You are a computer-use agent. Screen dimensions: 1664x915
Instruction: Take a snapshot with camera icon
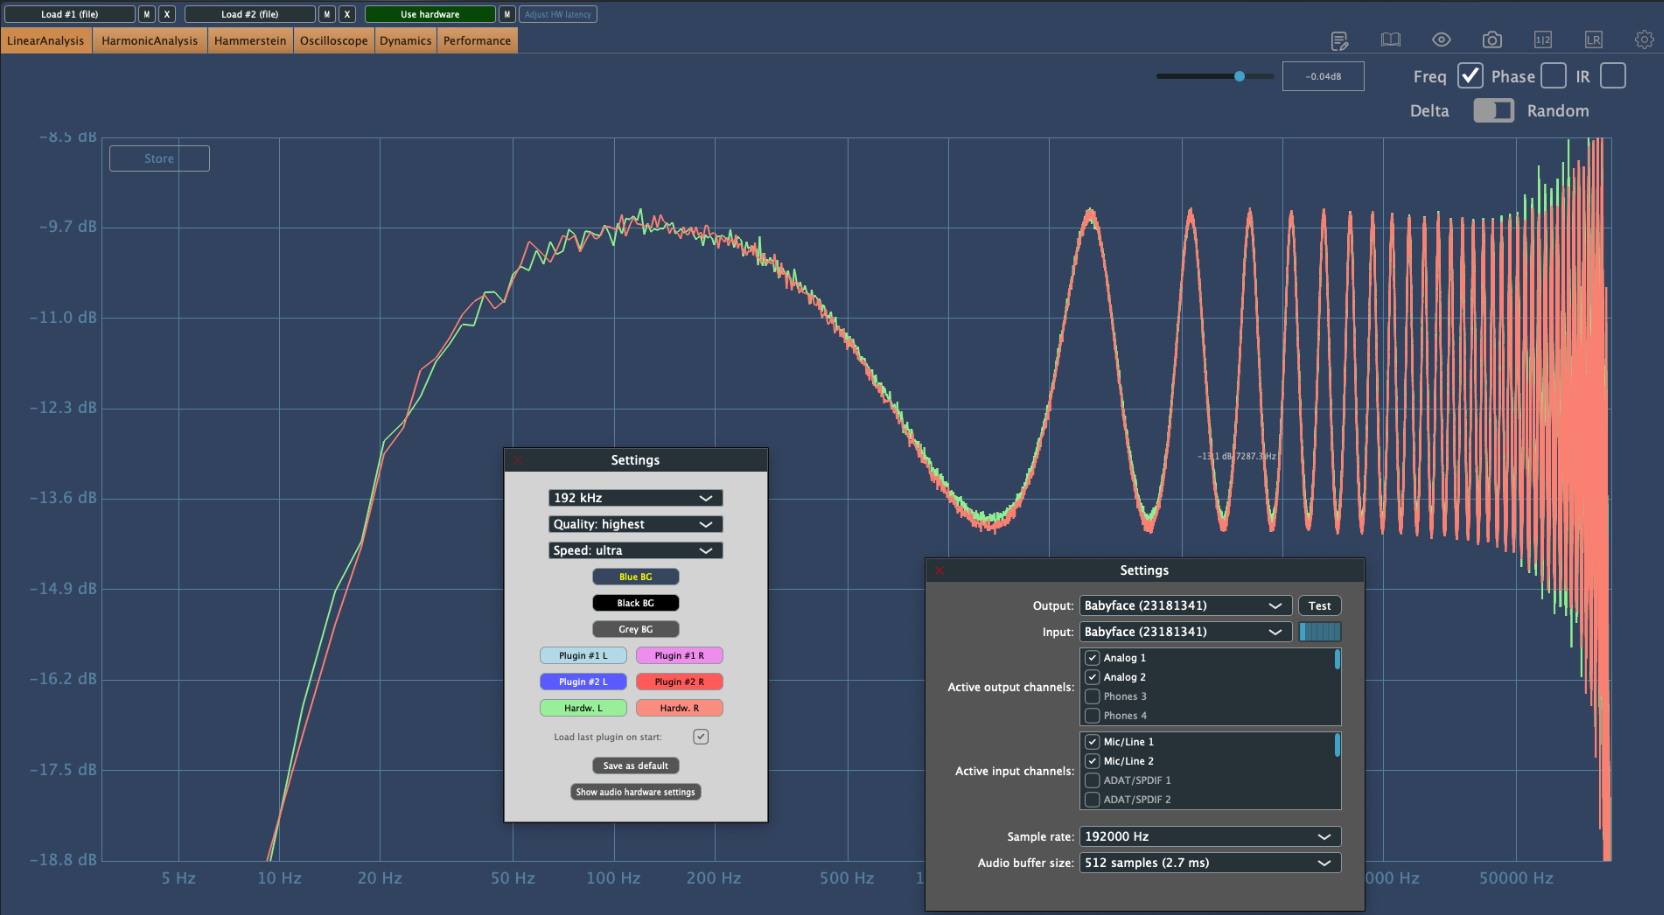[x=1492, y=40]
